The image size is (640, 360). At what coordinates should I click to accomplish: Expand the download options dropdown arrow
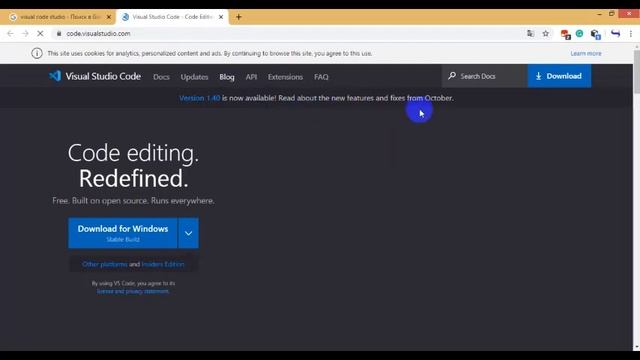(x=189, y=233)
